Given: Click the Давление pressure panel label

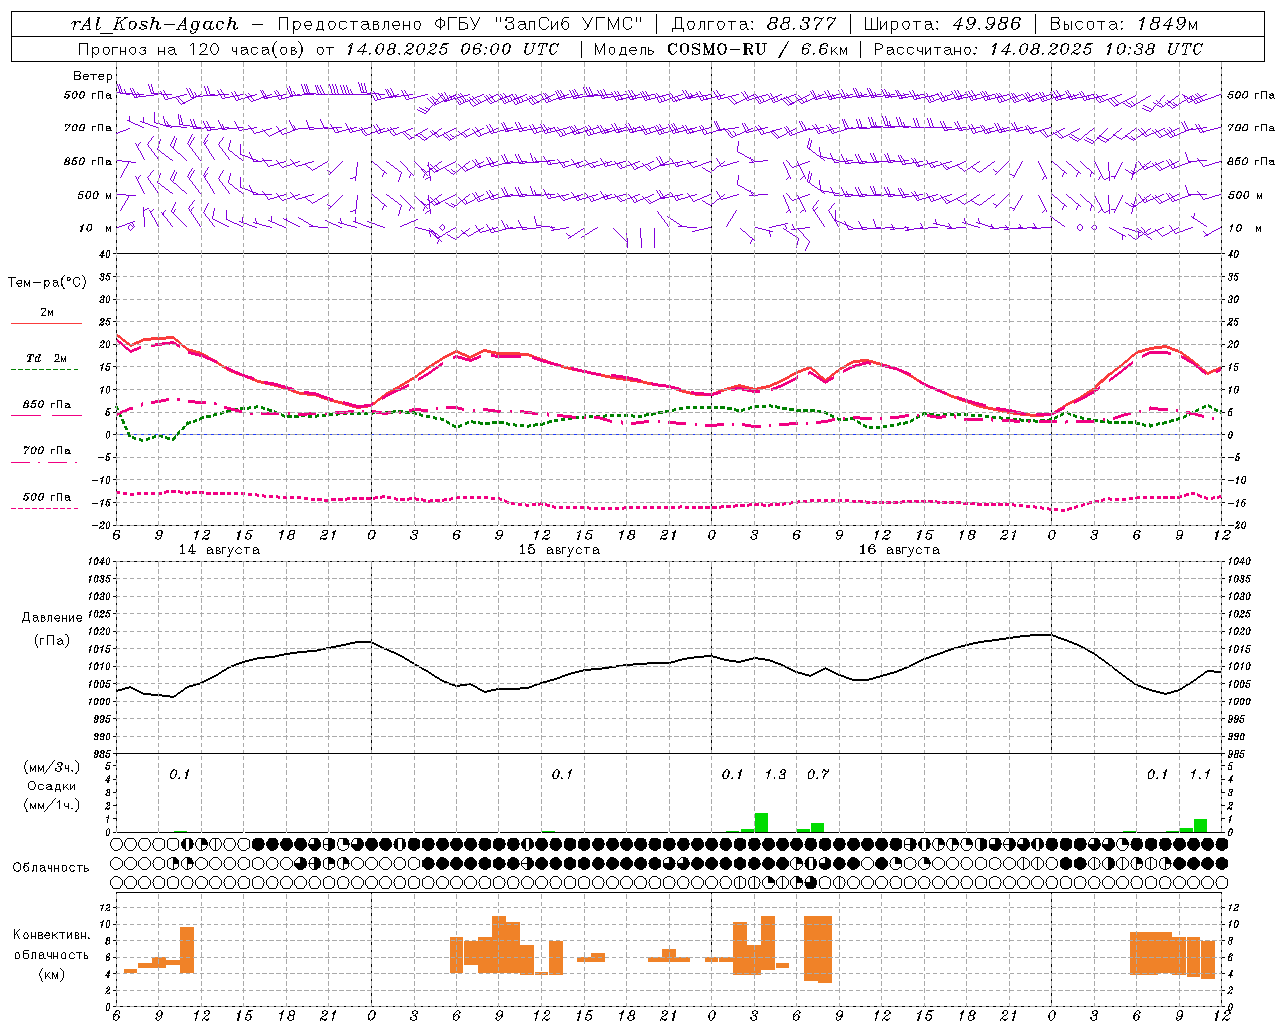Looking at the screenshot, I should [52, 618].
